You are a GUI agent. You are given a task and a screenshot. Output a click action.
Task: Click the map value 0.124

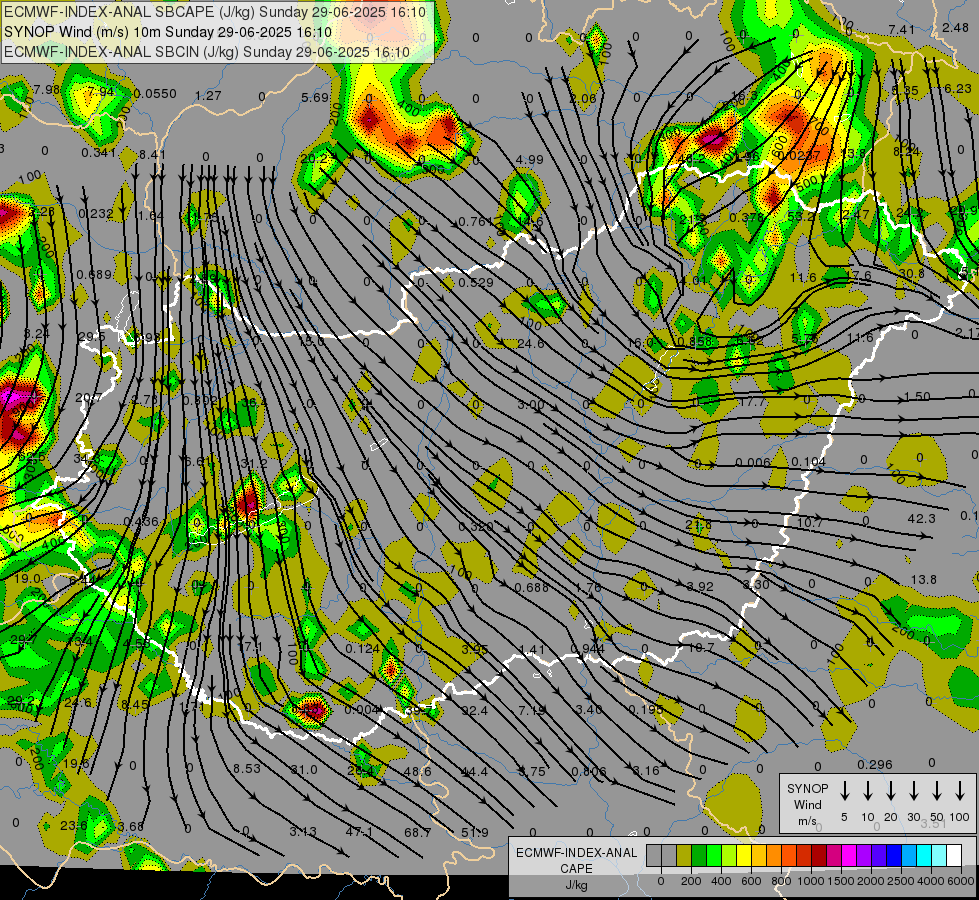click(x=363, y=649)
